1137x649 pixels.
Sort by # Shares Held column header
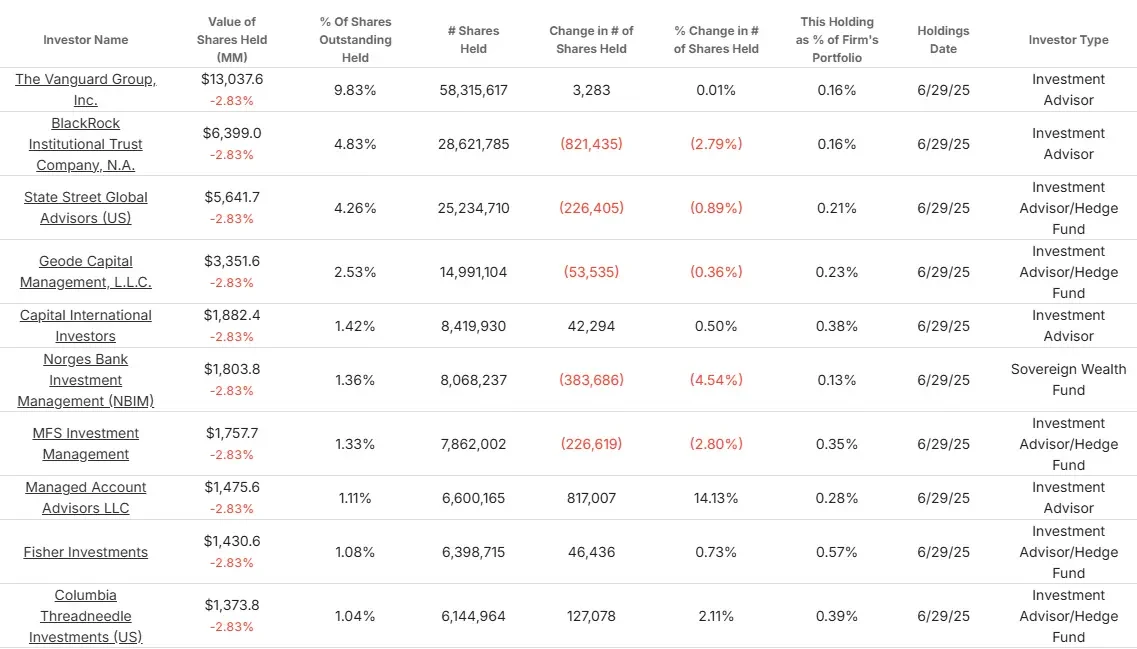474,40
